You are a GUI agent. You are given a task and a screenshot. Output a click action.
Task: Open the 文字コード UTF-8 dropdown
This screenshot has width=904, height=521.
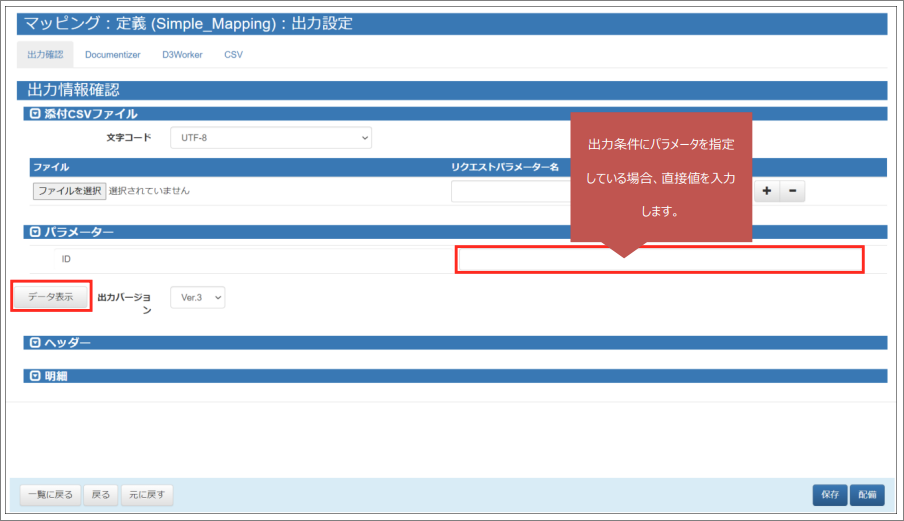(x=270, y=137)
